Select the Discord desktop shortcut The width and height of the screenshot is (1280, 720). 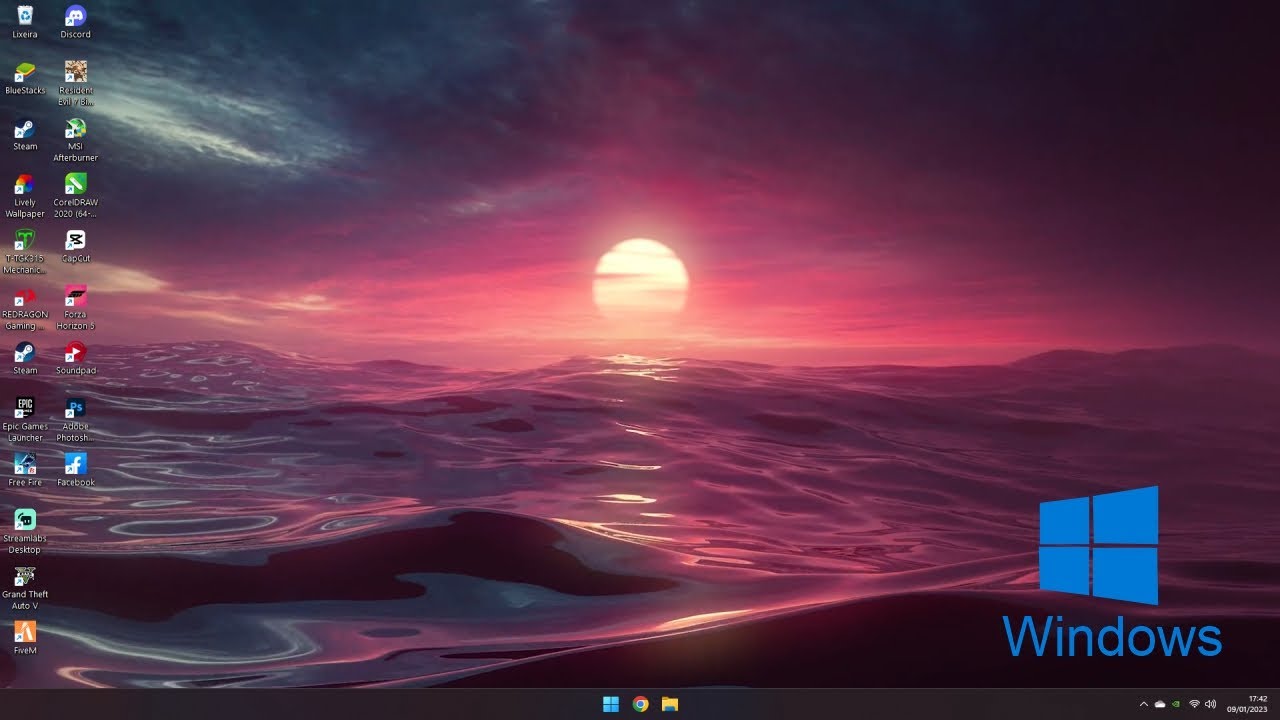tap(75, 21)
